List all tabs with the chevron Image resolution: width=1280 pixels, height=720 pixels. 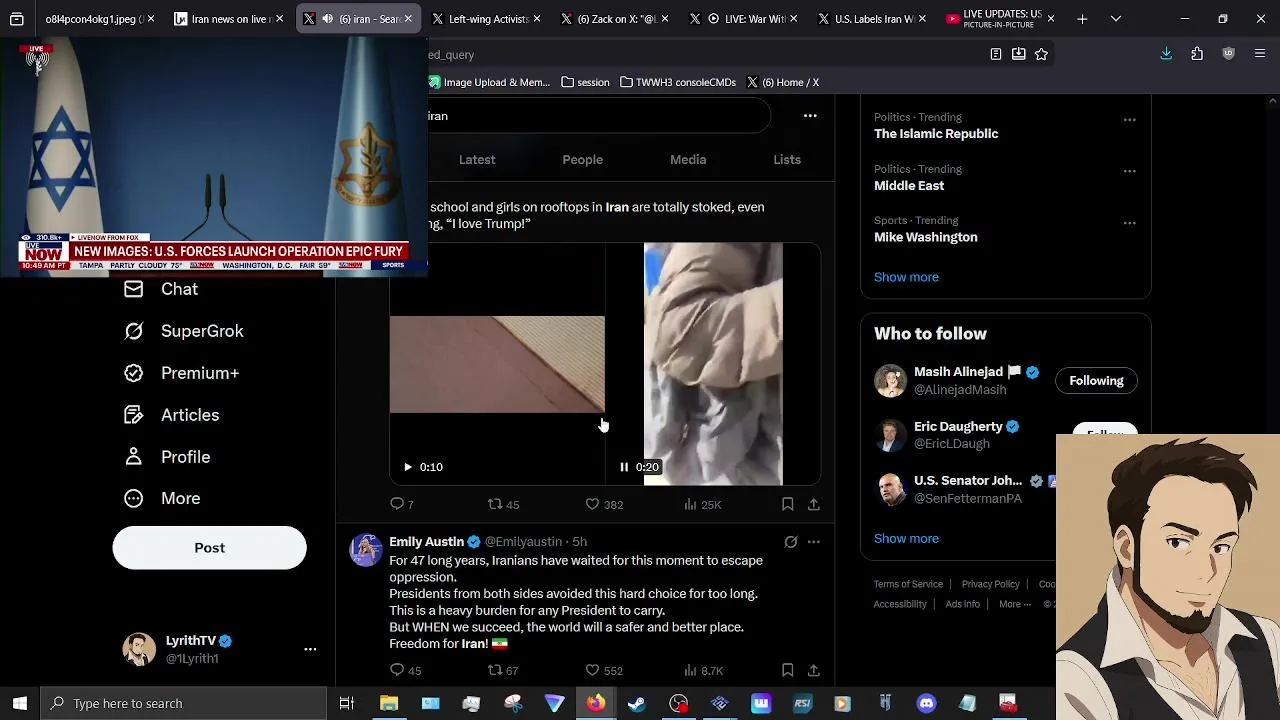coord(1116,19)
